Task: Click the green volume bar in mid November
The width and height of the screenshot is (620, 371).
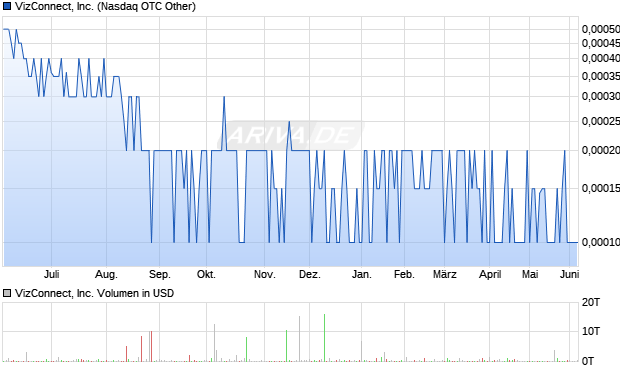Action: (x=286, y=346)
